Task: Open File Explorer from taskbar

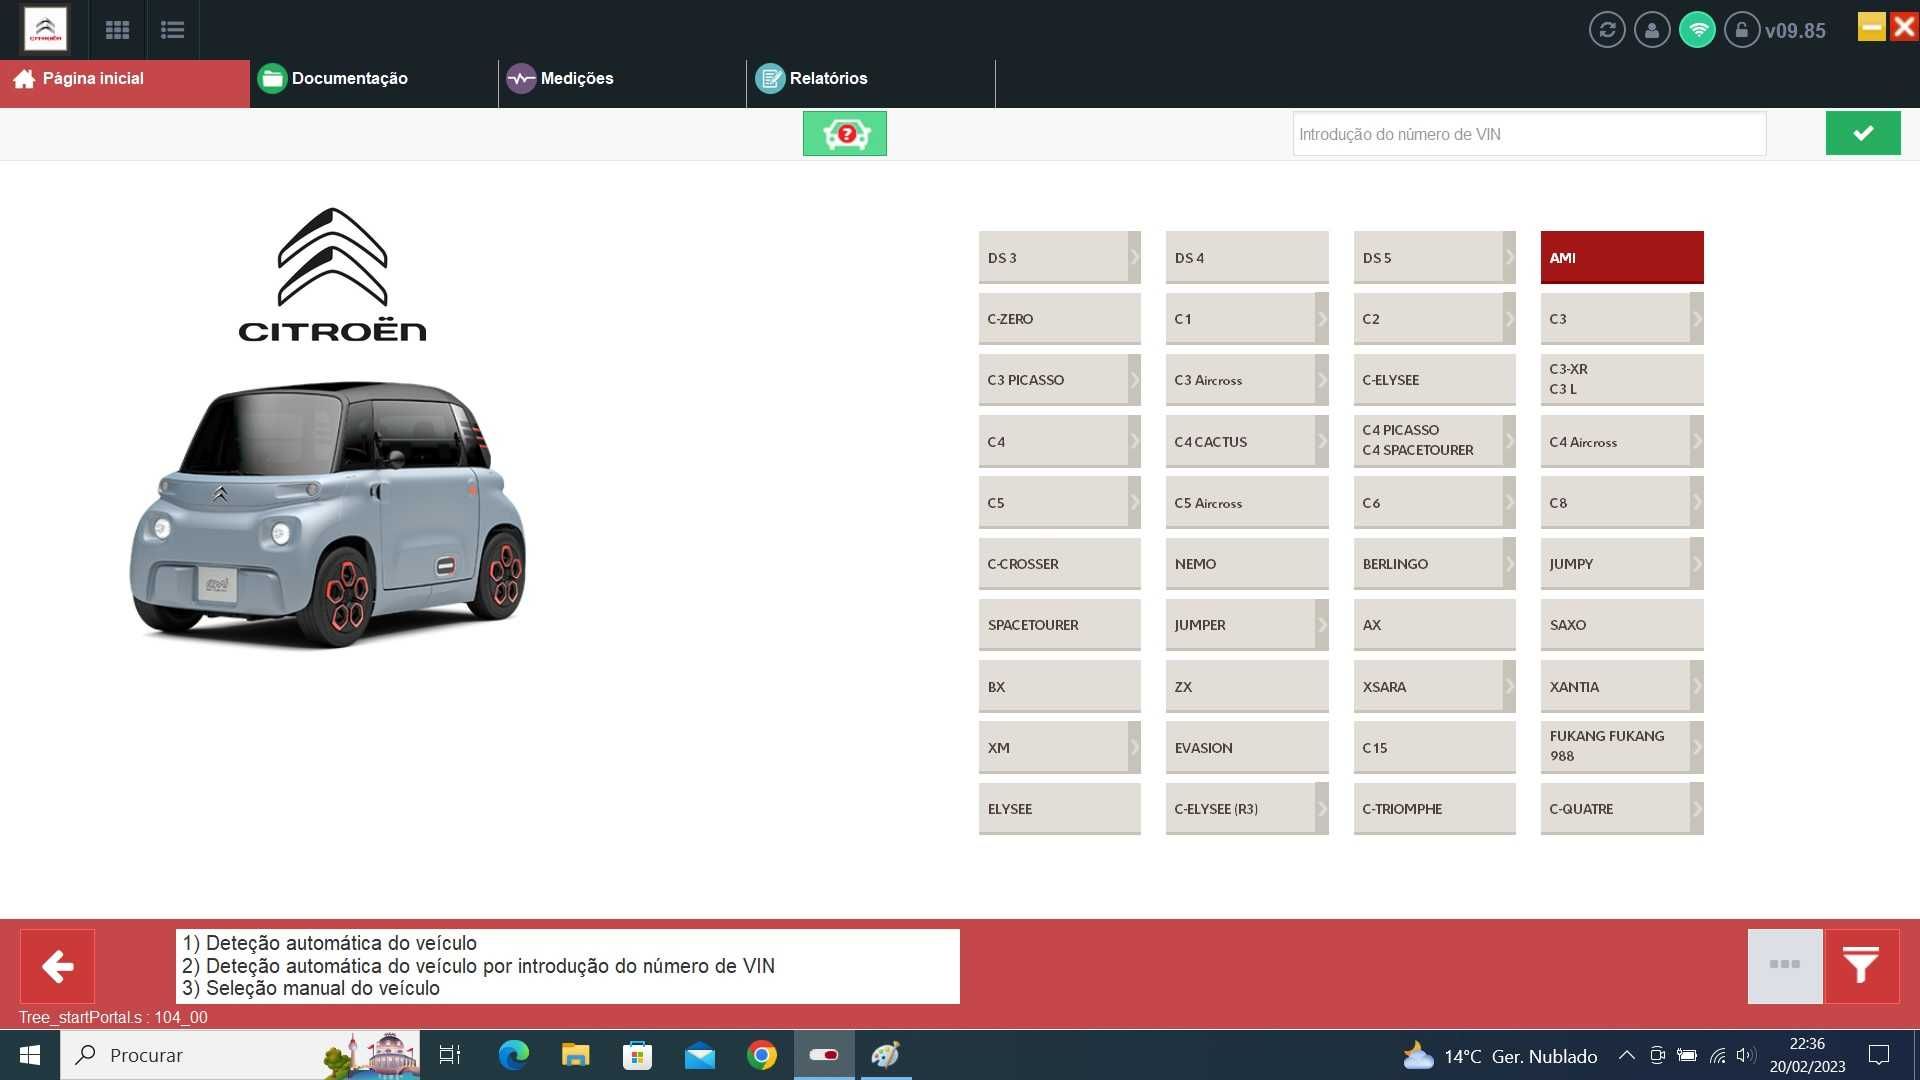Action: point(576,1055)
